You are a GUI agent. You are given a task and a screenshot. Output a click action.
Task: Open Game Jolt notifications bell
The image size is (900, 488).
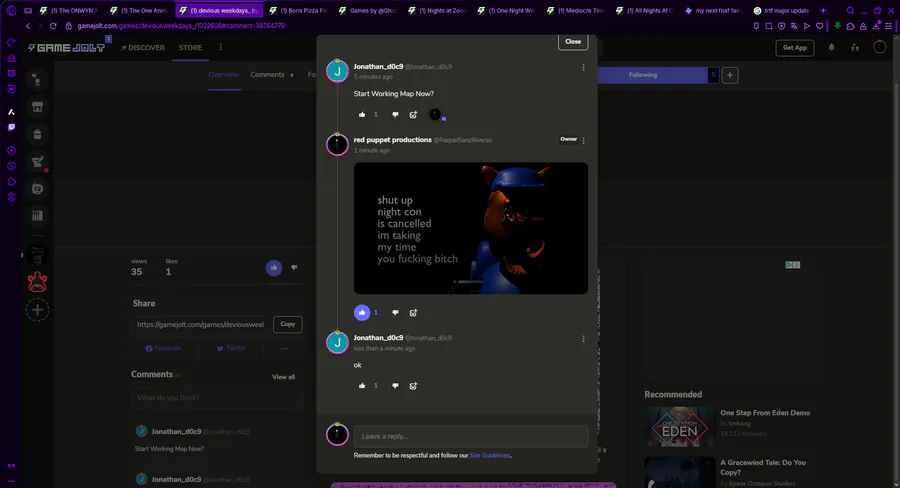point(831,48)
